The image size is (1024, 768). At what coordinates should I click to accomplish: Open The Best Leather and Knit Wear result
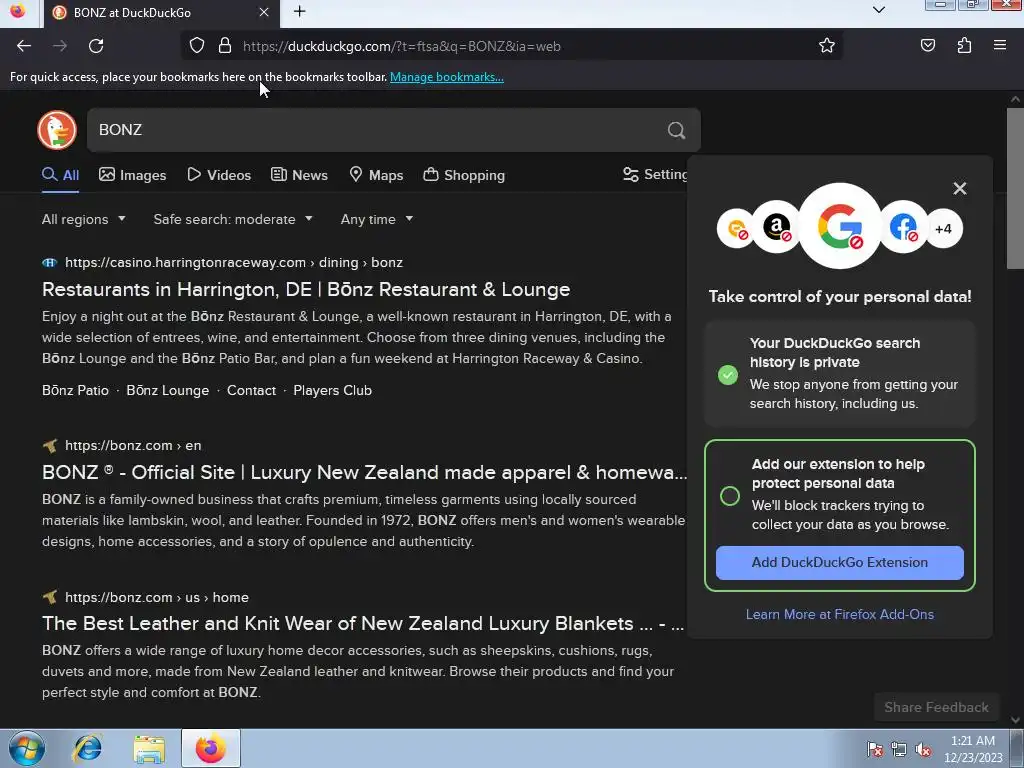coord(363,624)
